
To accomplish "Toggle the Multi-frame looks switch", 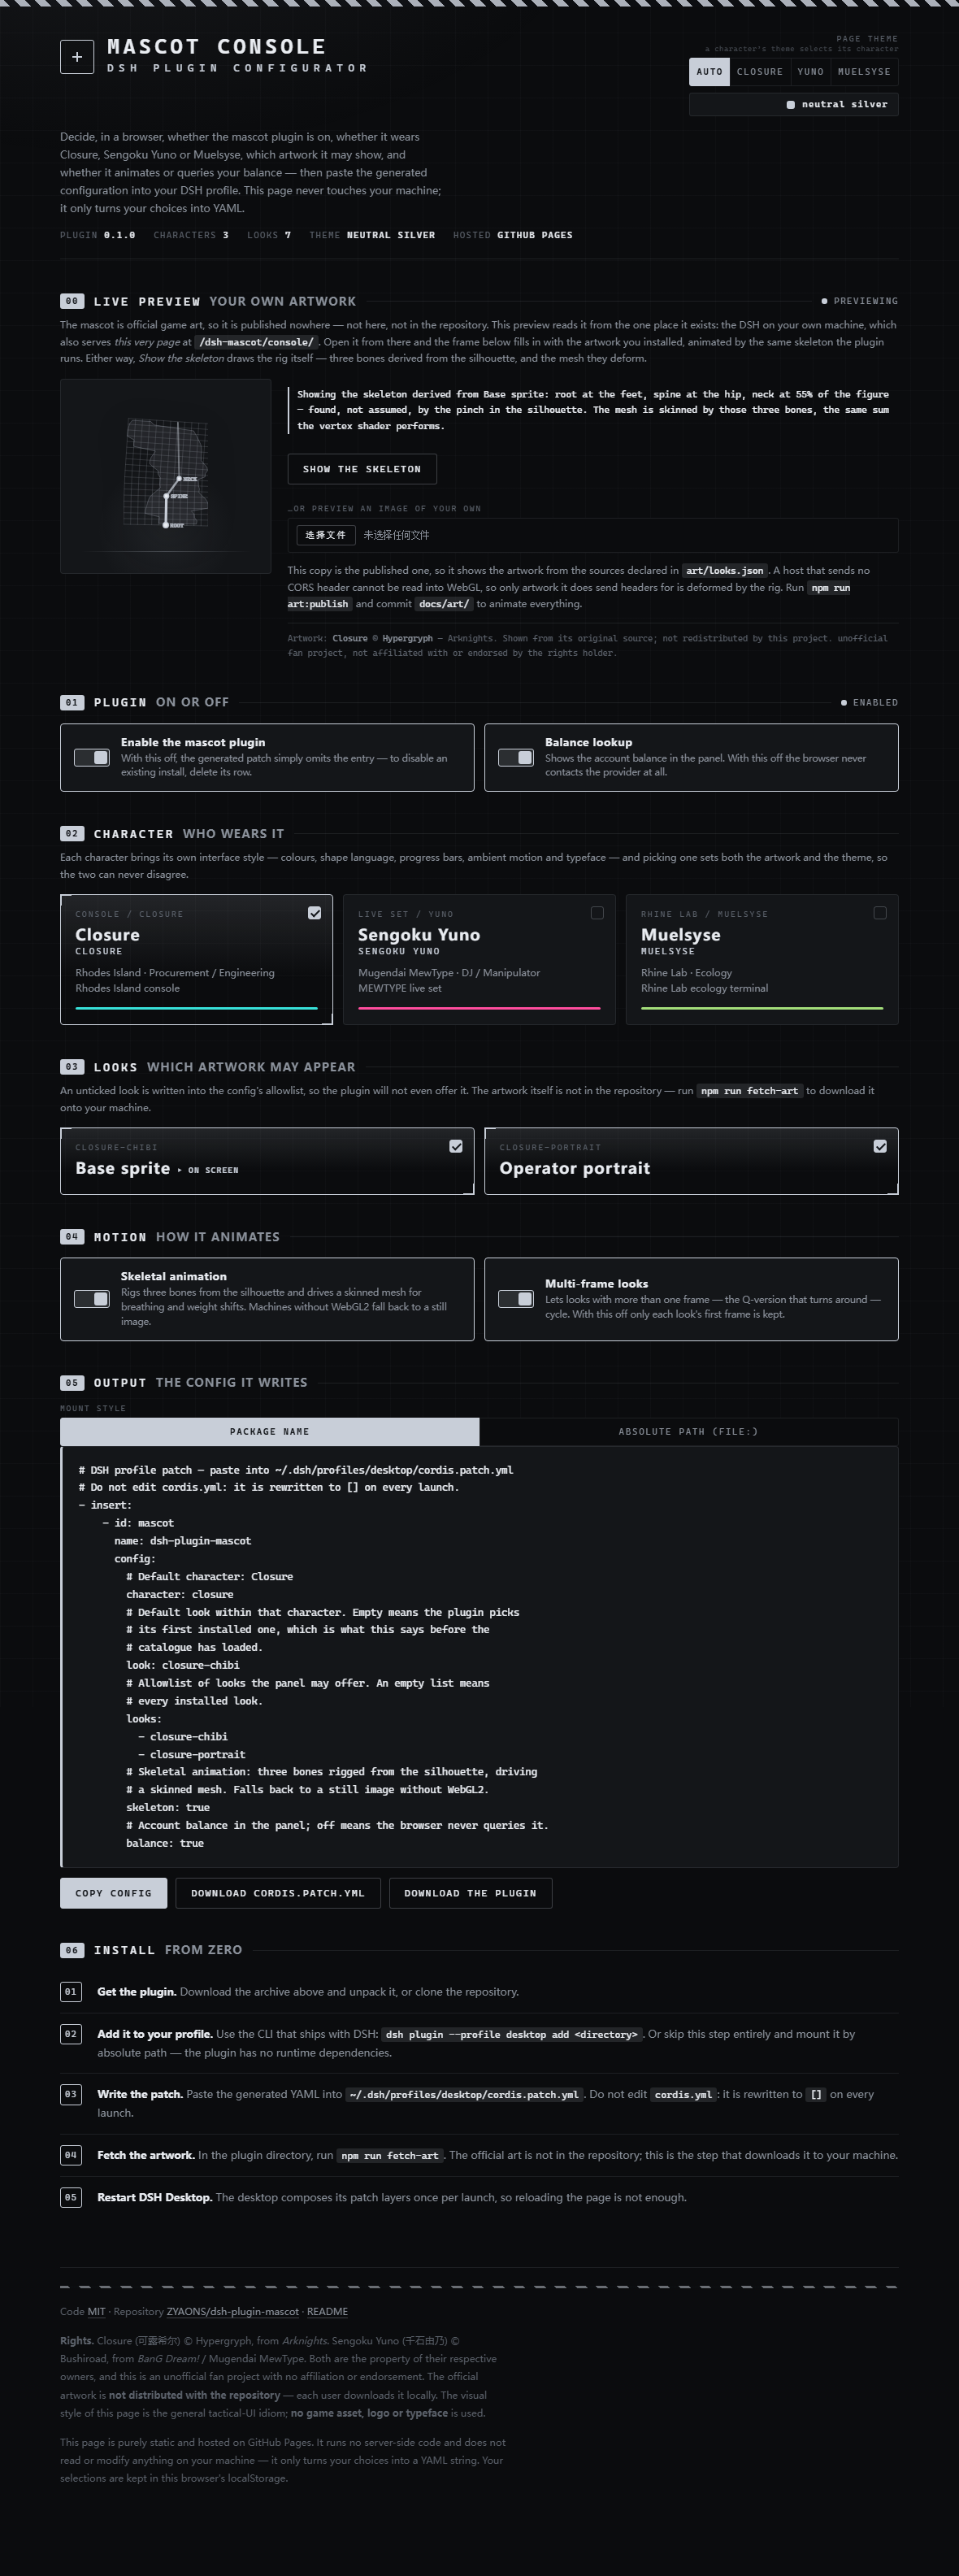I will [x=516, y=1299].
